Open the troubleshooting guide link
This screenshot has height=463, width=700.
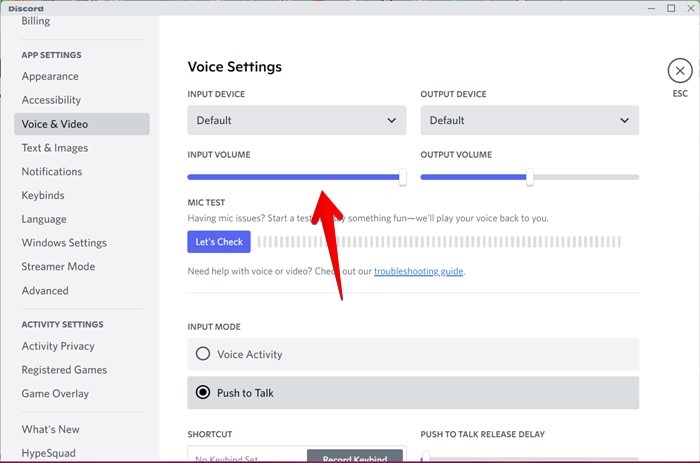(x=418, y=271)
